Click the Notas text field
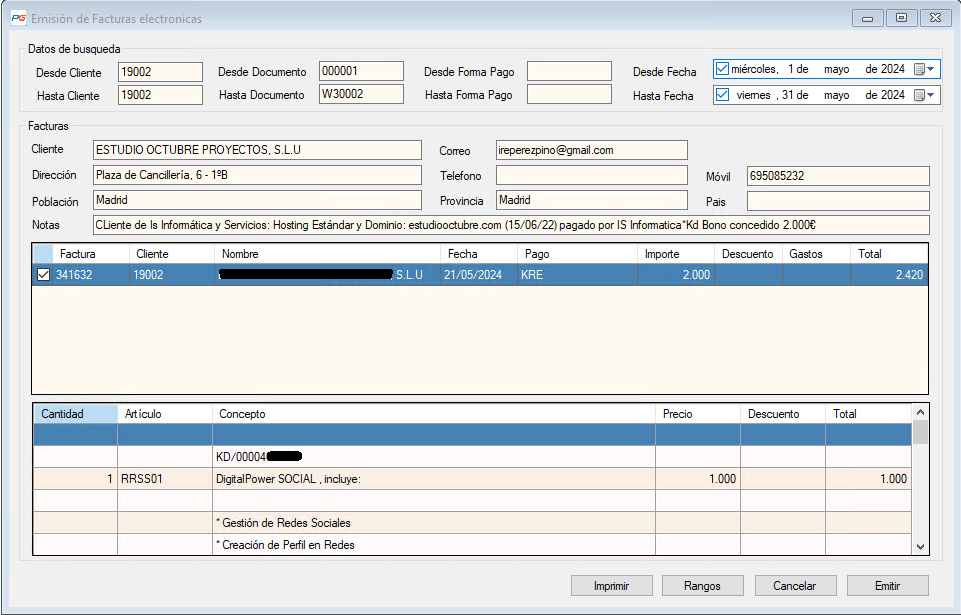Image resolution: width=961 pixels, height=615 pixels. (511, 225)
